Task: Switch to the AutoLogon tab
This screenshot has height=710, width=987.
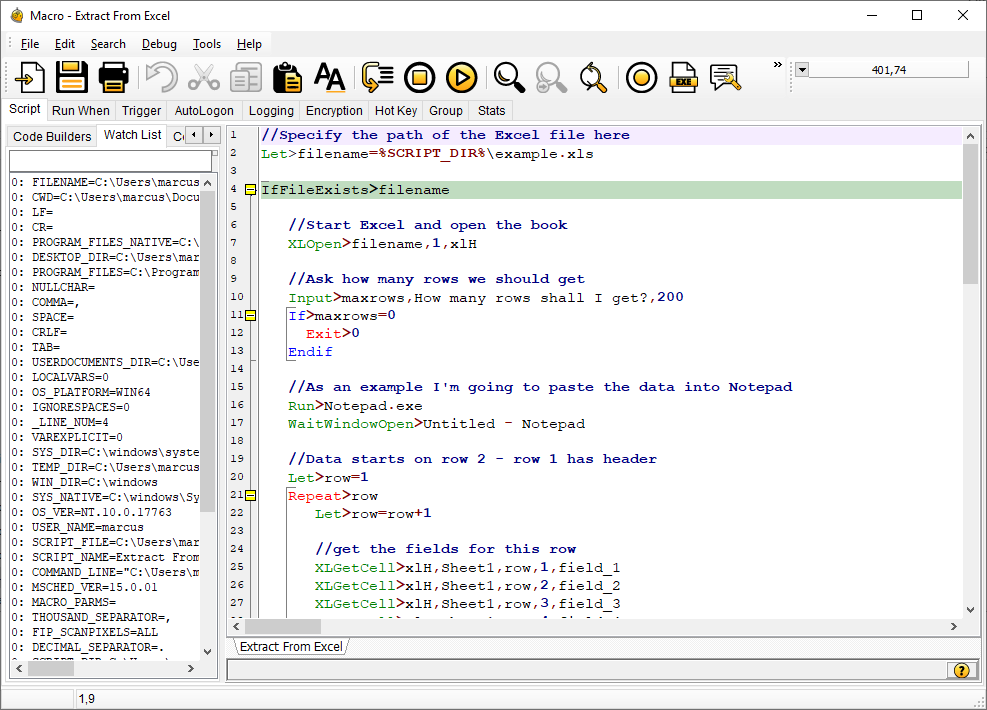Action: (204, 111)
